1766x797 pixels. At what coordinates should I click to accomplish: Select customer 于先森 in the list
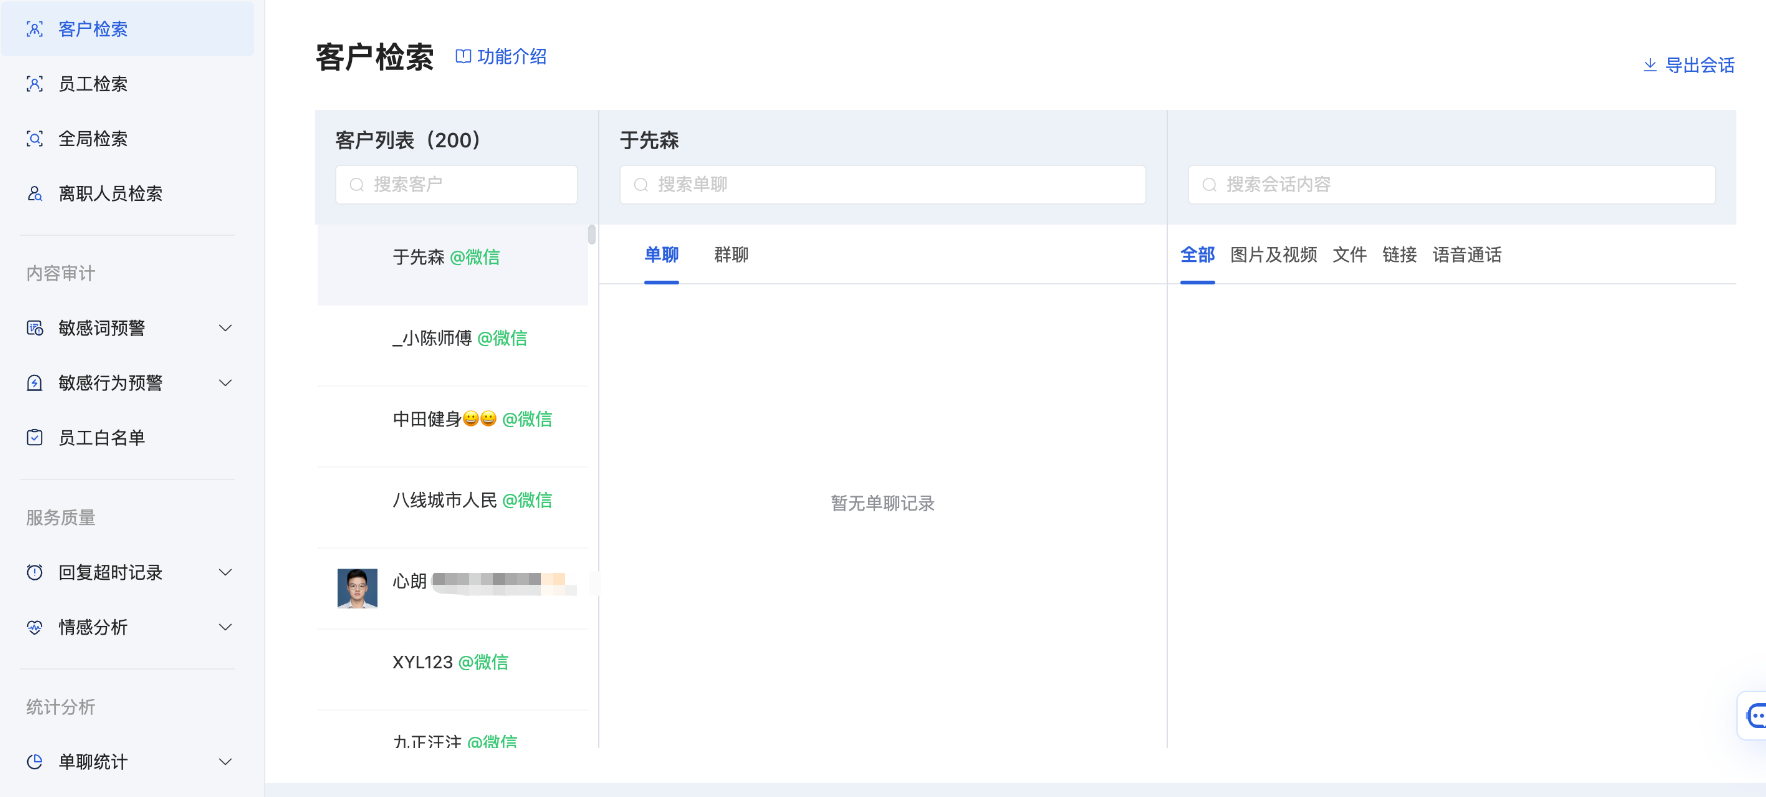[x=453, y=265]
